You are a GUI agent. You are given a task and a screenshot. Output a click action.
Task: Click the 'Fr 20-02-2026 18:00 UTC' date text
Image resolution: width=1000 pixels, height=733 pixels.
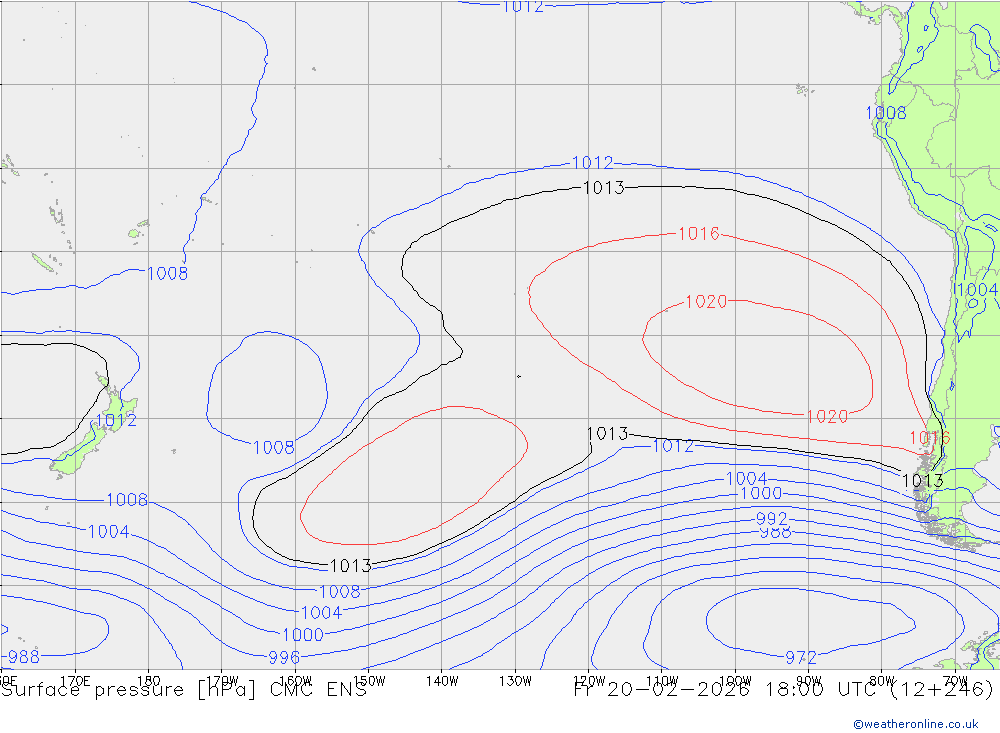[726, 690]
